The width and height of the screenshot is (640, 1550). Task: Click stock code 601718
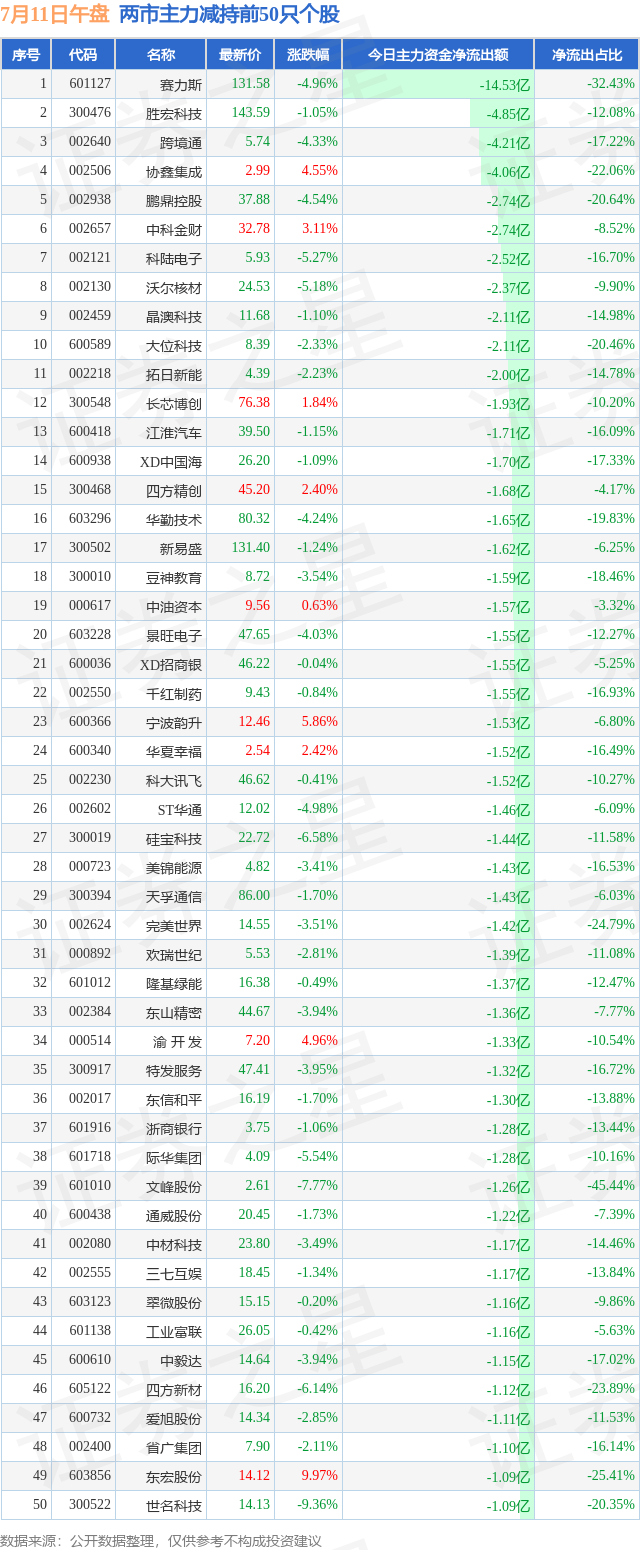point(90,1157)
